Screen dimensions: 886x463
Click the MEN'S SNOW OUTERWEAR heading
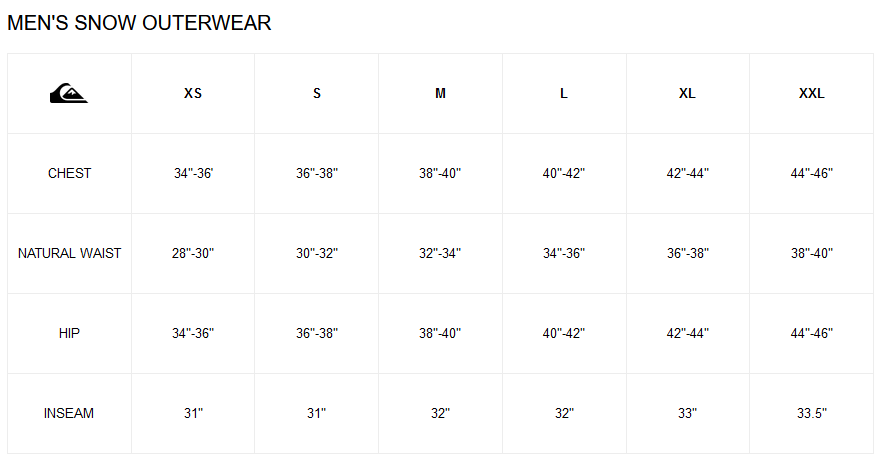tap(139, 23)
